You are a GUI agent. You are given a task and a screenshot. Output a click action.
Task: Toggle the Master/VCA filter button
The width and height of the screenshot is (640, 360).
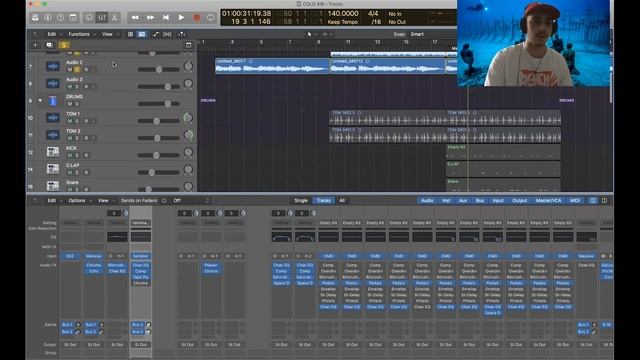548,200
